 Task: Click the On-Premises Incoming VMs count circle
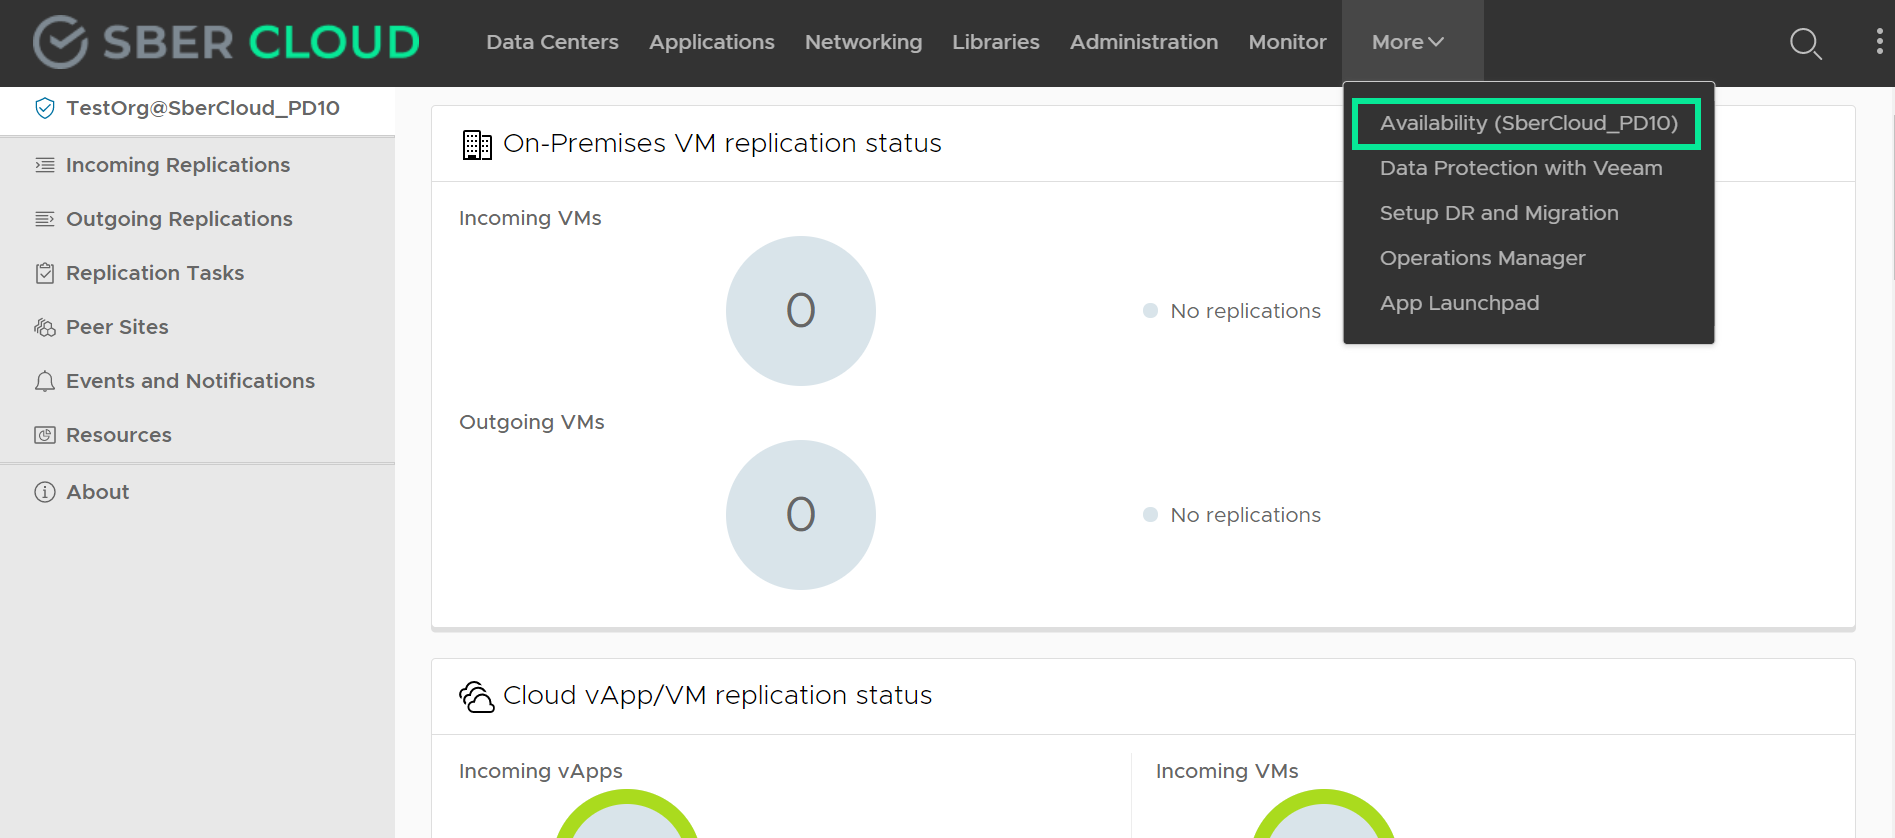tap(801, 311)
